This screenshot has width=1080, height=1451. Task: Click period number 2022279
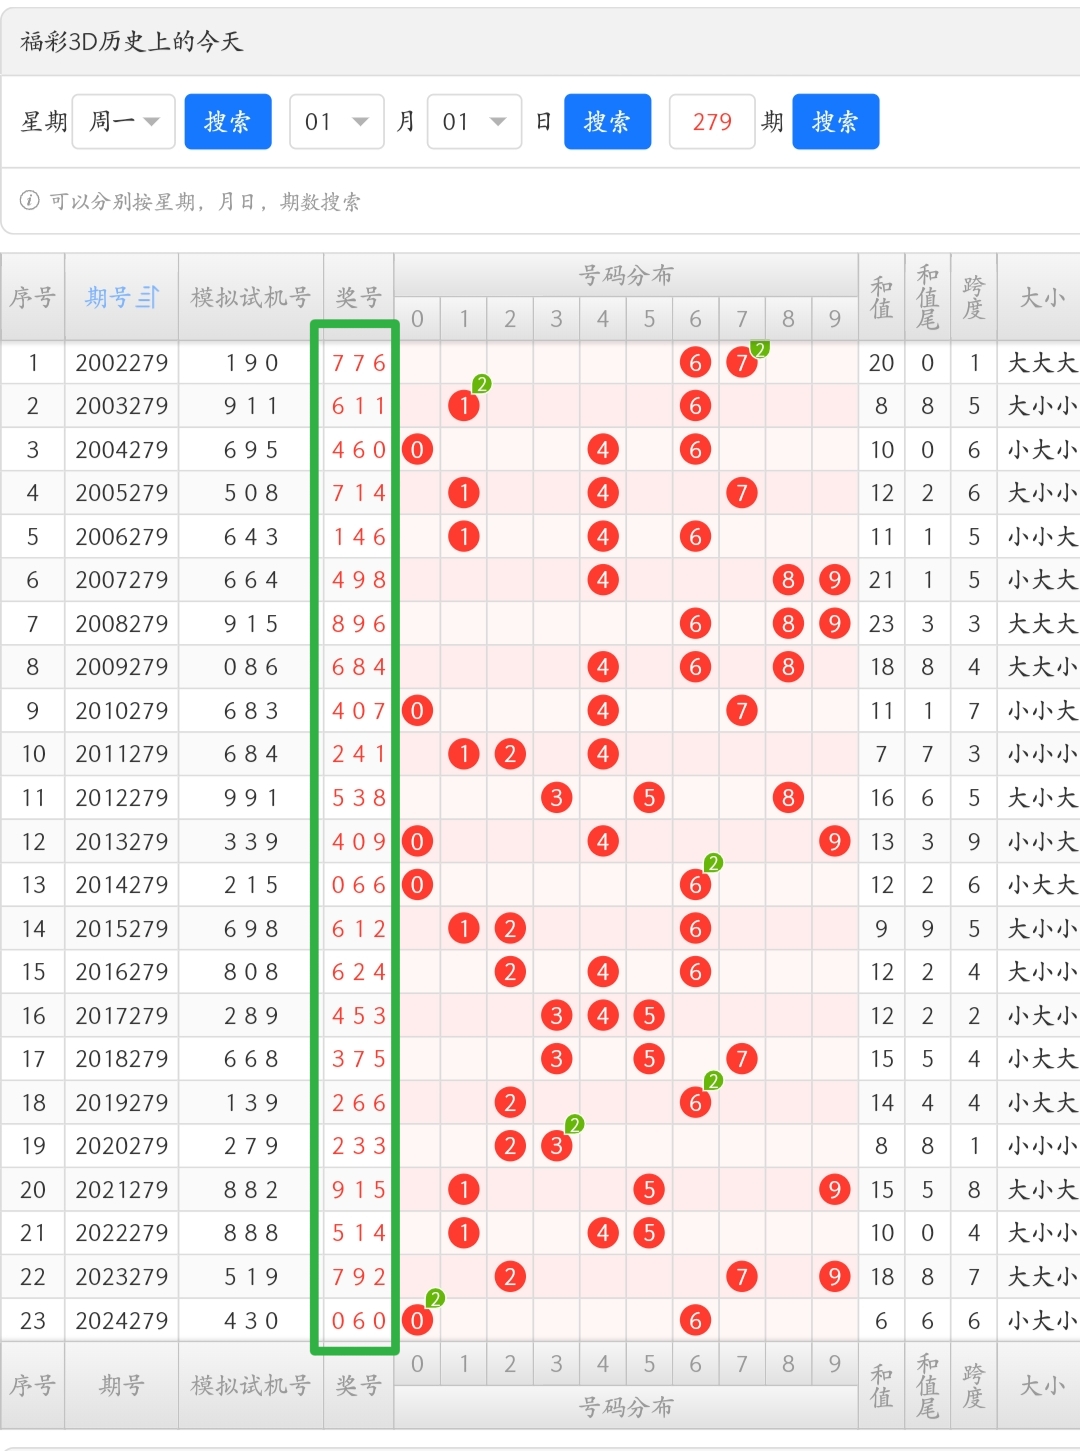coord(122,1232)
